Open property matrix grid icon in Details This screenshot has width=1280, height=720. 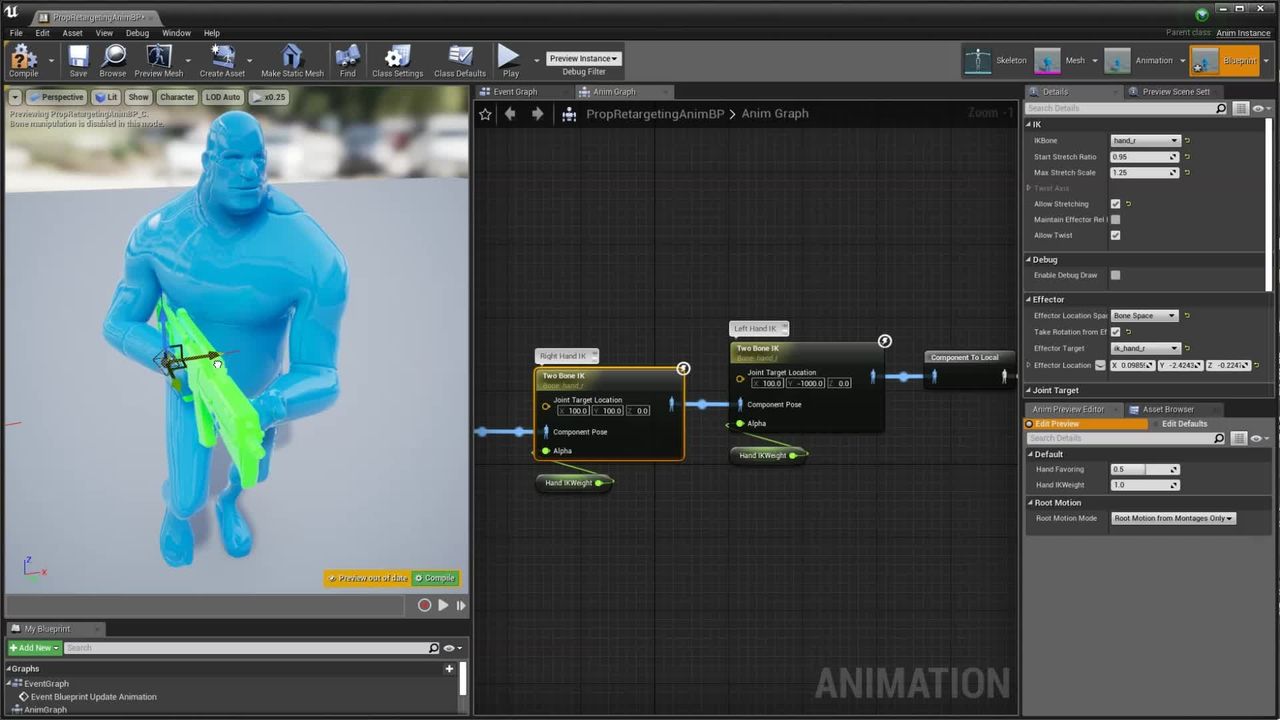click(1240, 108)
